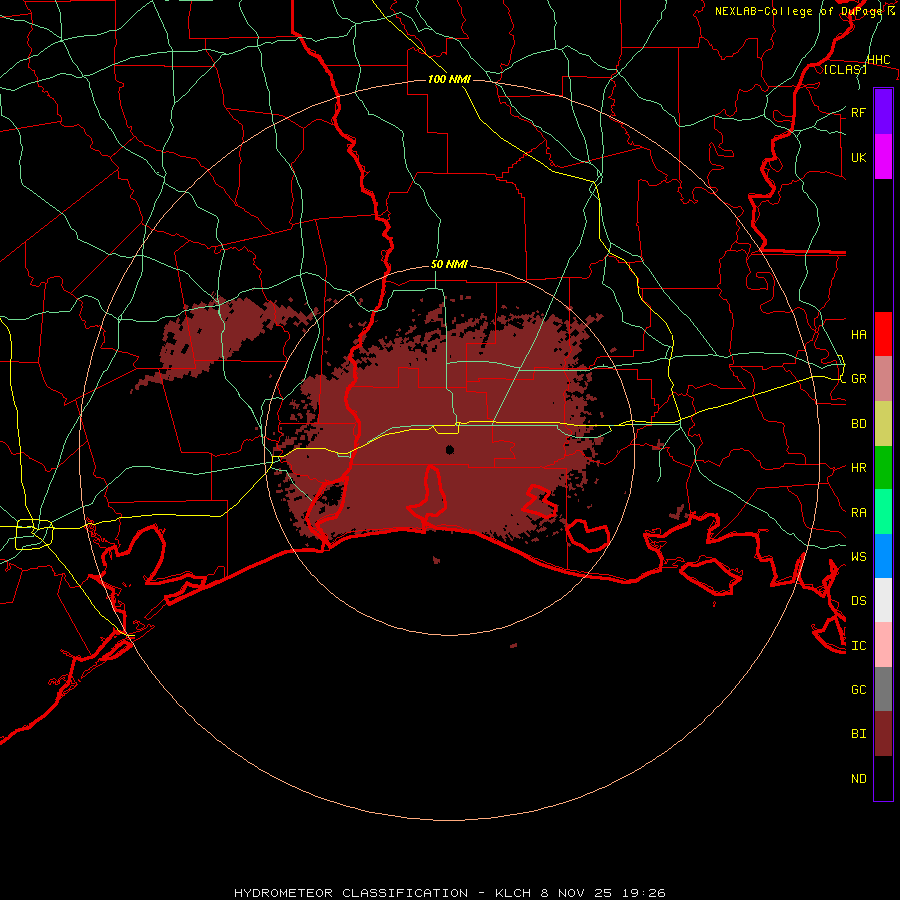Click the BD yellow legend swatch

pyautogui.click(x=883, y=424)
